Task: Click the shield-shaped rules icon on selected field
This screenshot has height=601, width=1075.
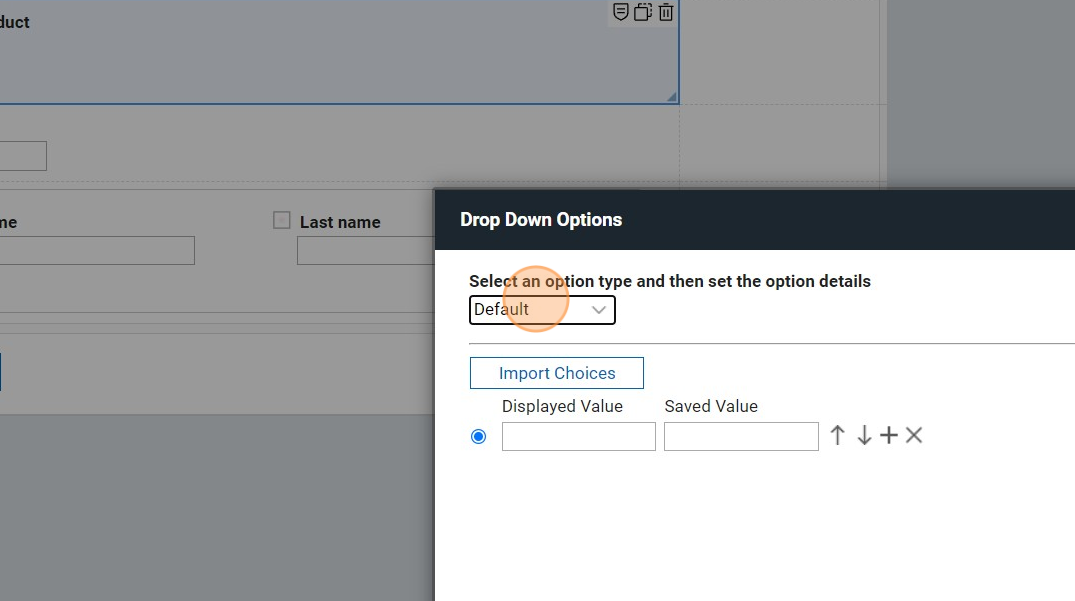Action: pos(620,12)
